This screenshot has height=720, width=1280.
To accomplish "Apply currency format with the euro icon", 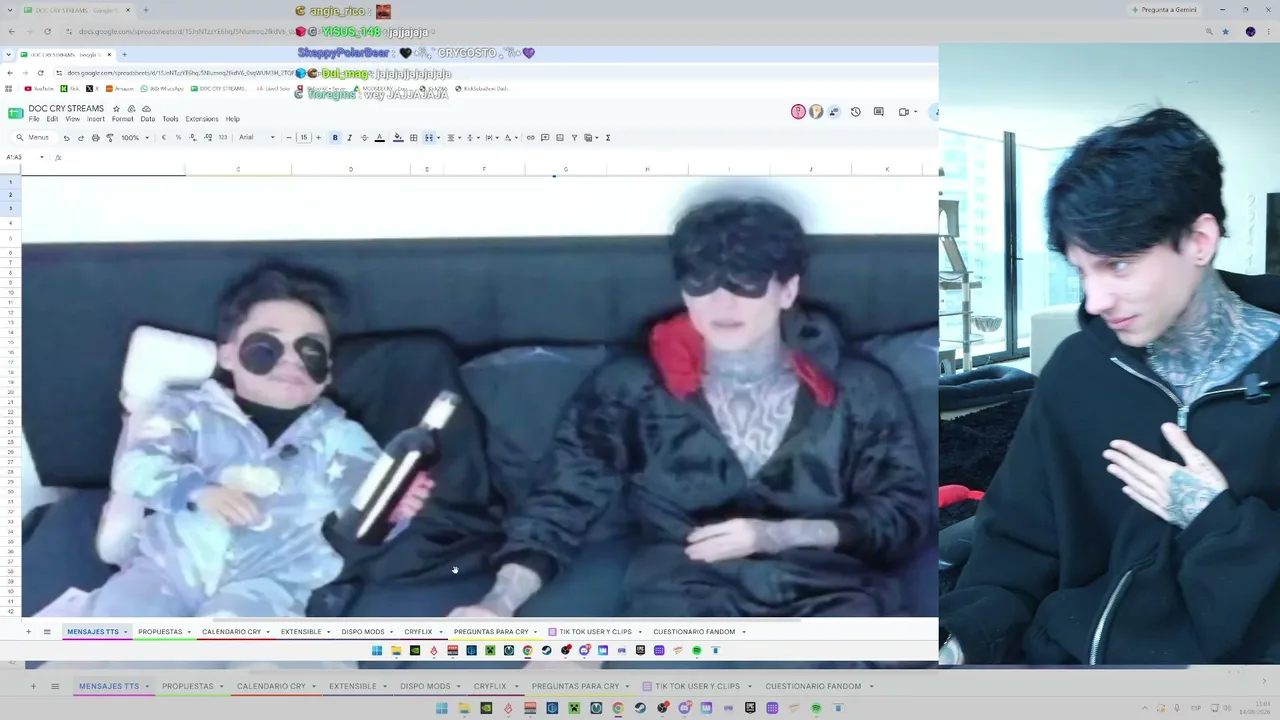I will pyautogui.click(x=164, y=138).
